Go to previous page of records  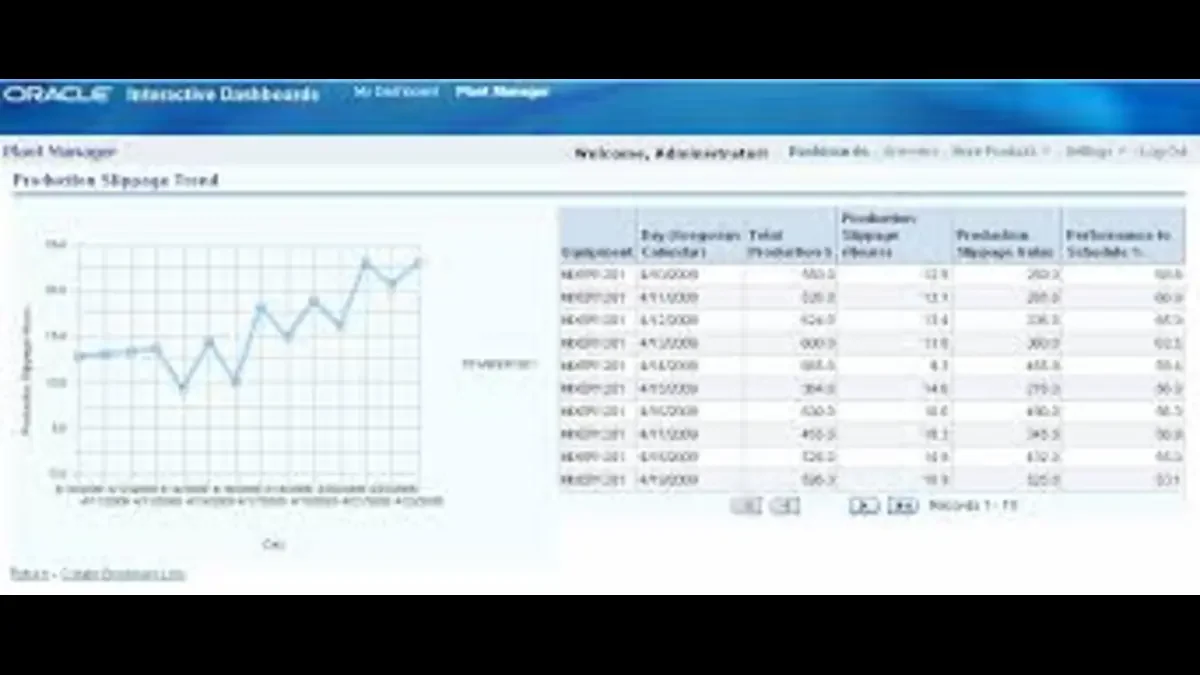click(x=785, y=506)
